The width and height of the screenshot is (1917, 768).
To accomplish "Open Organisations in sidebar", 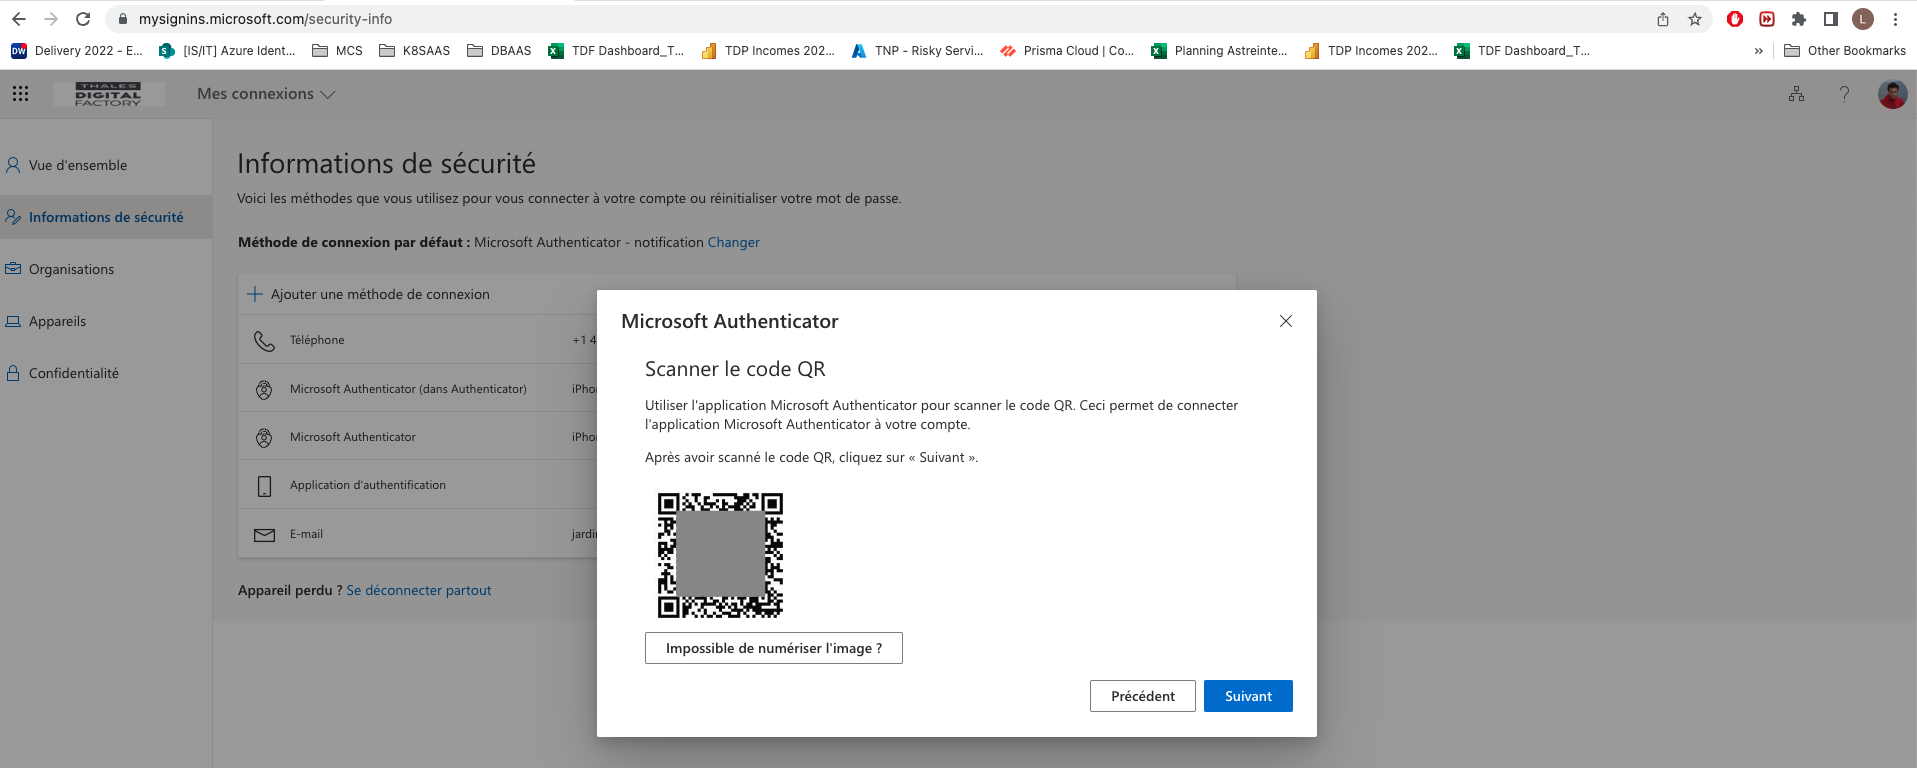I will 71,269.
